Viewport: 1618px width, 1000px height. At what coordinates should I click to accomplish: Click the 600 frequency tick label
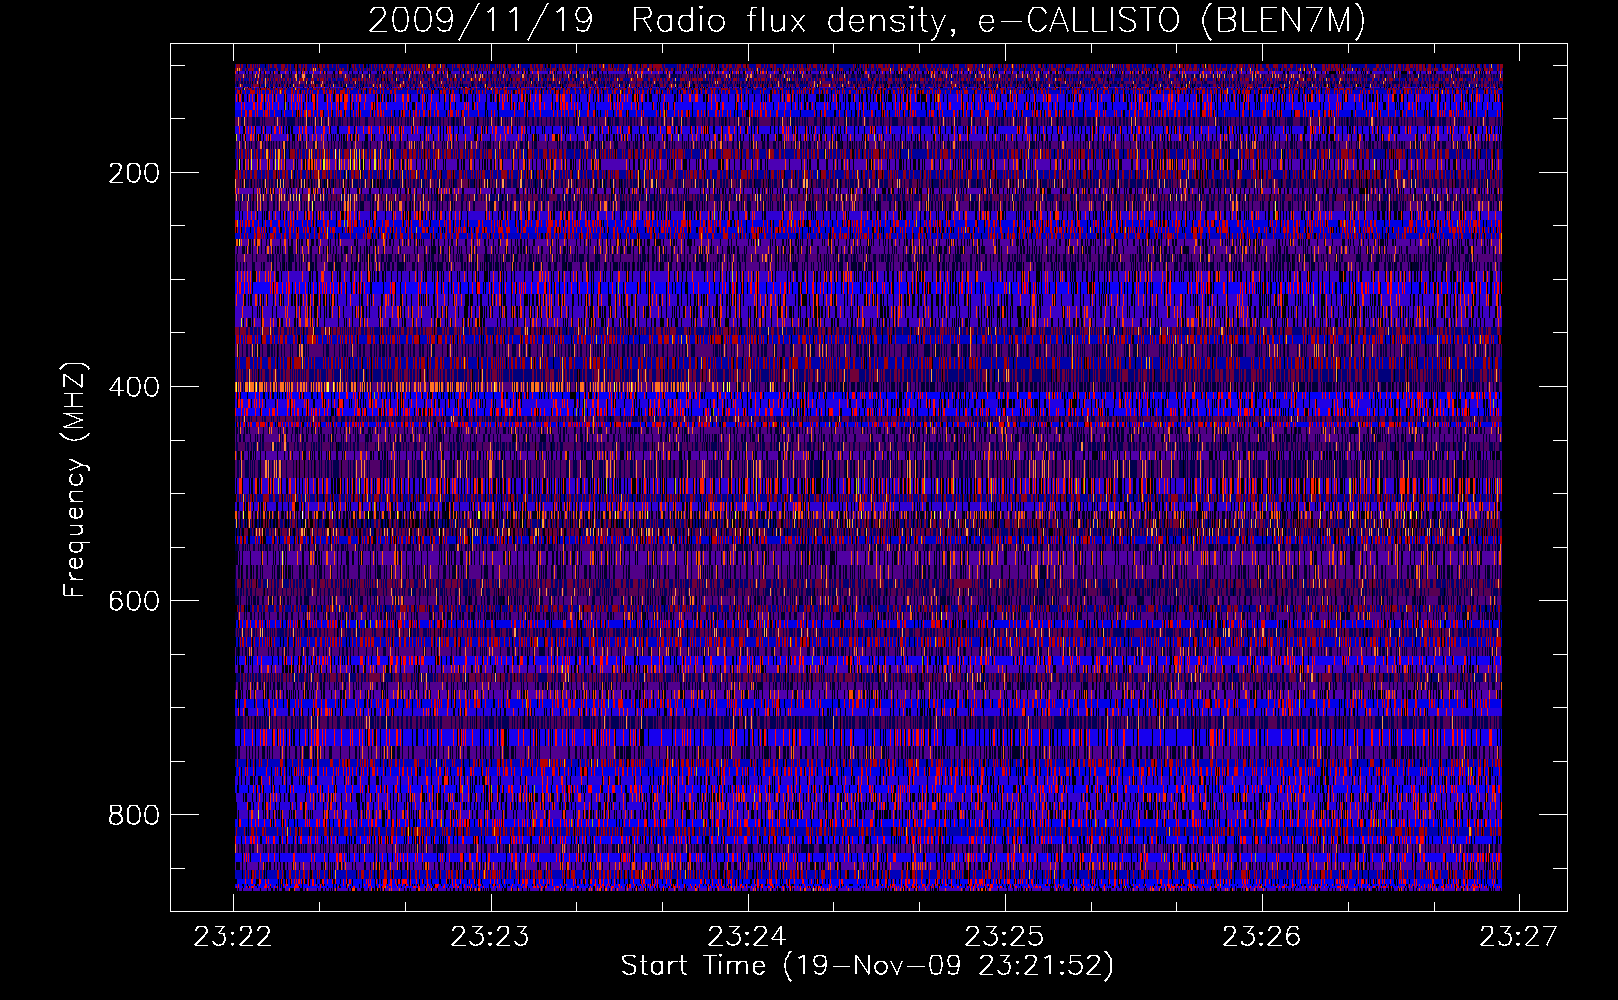click(x=134, y=601)
